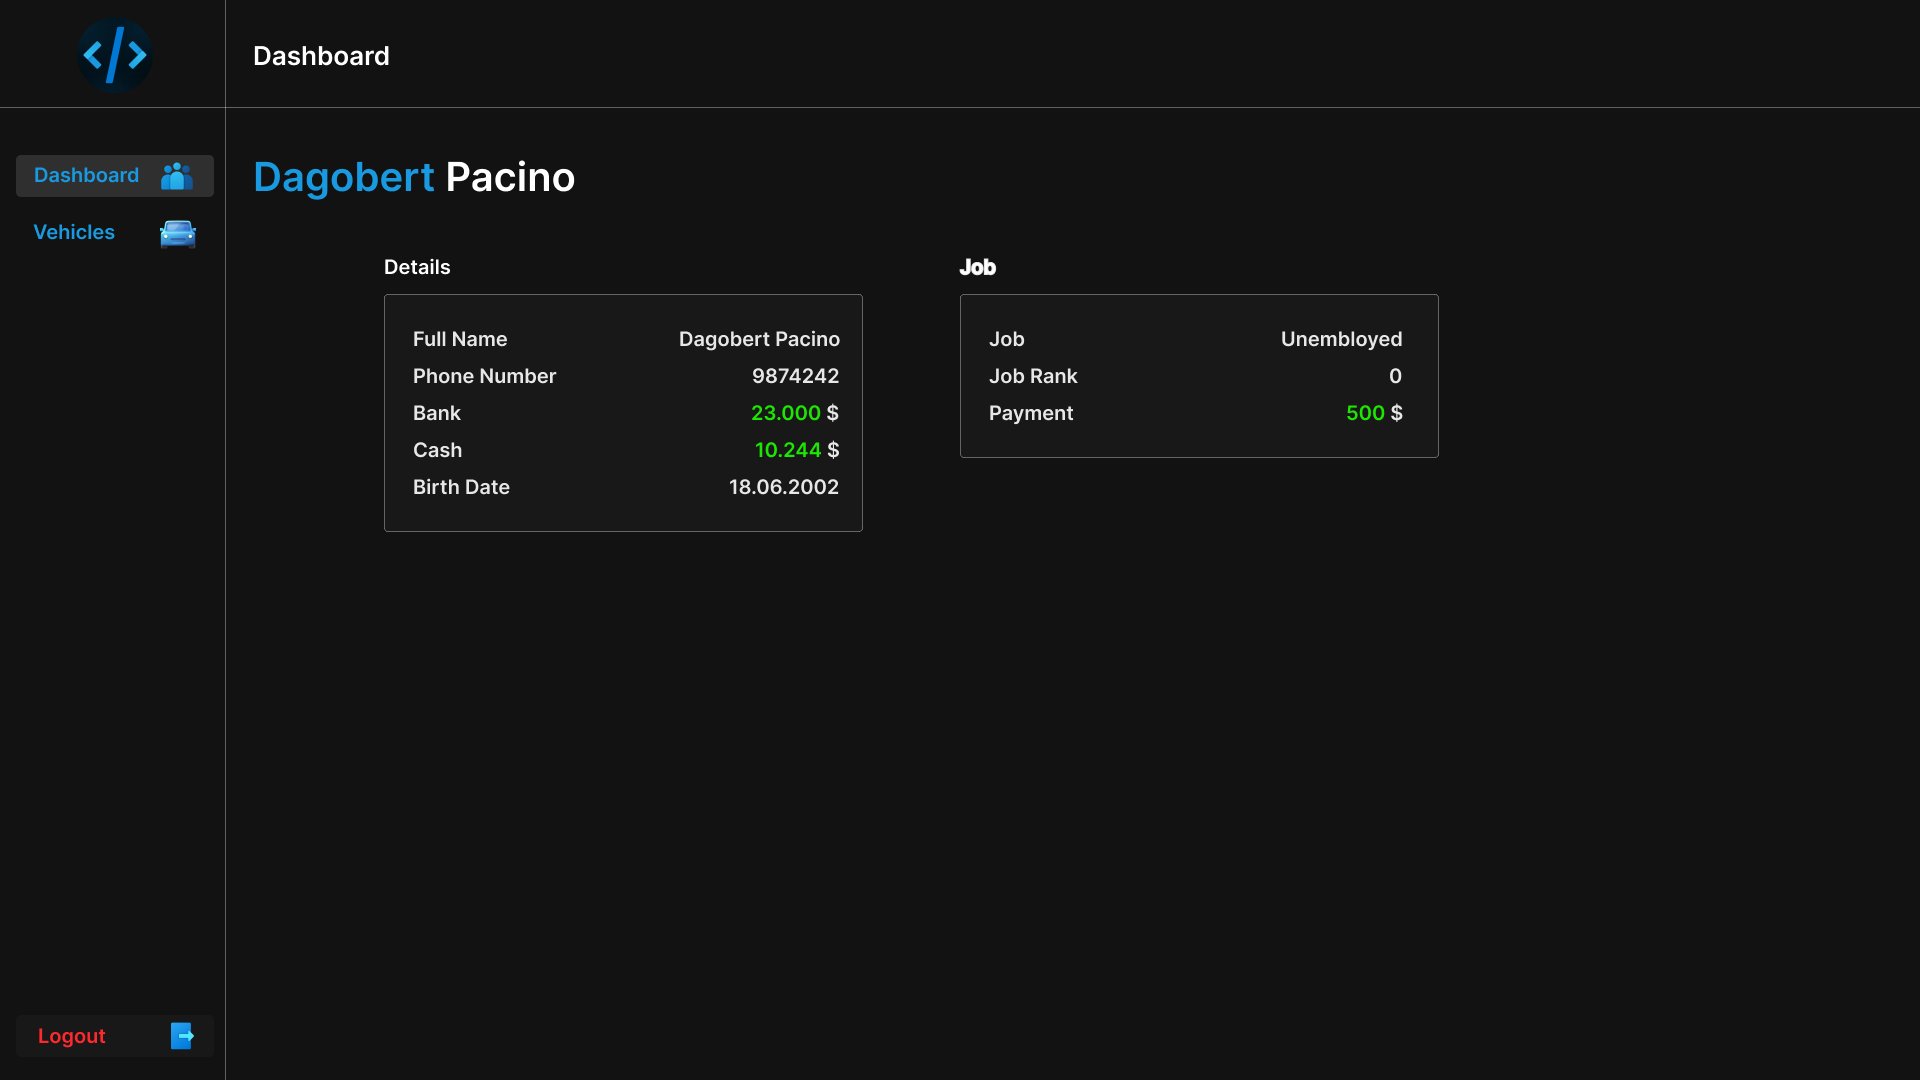Click the logout door arrow icon

click(x=182, y=1036)
